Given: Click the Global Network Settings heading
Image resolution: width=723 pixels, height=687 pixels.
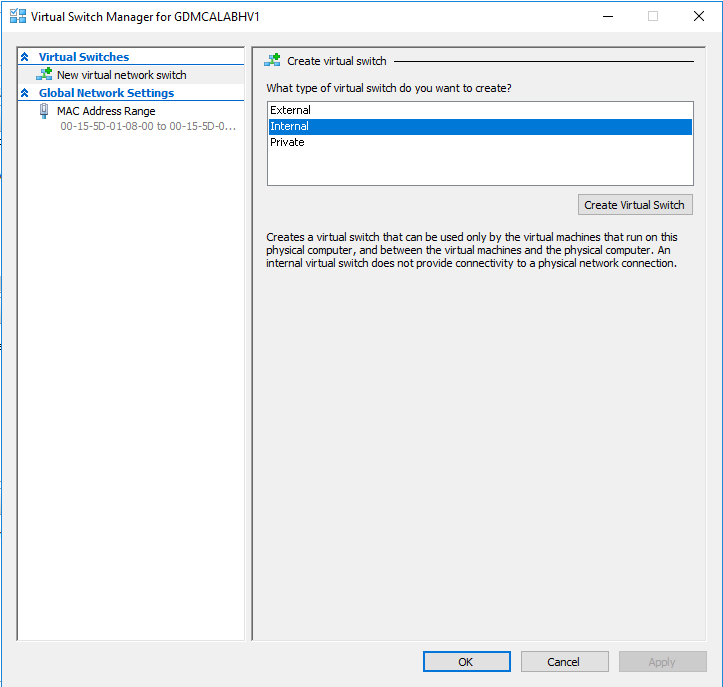Looking at the screenshot, I should 107,93.
